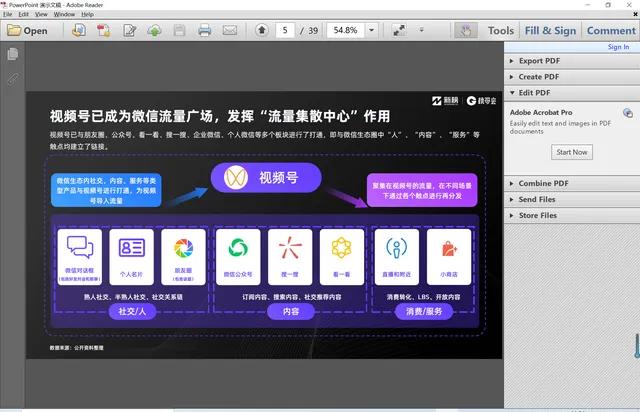The width and height of the screenshot is (640, 412).
Task: Open the Window menu
Action: click(64, 14)
